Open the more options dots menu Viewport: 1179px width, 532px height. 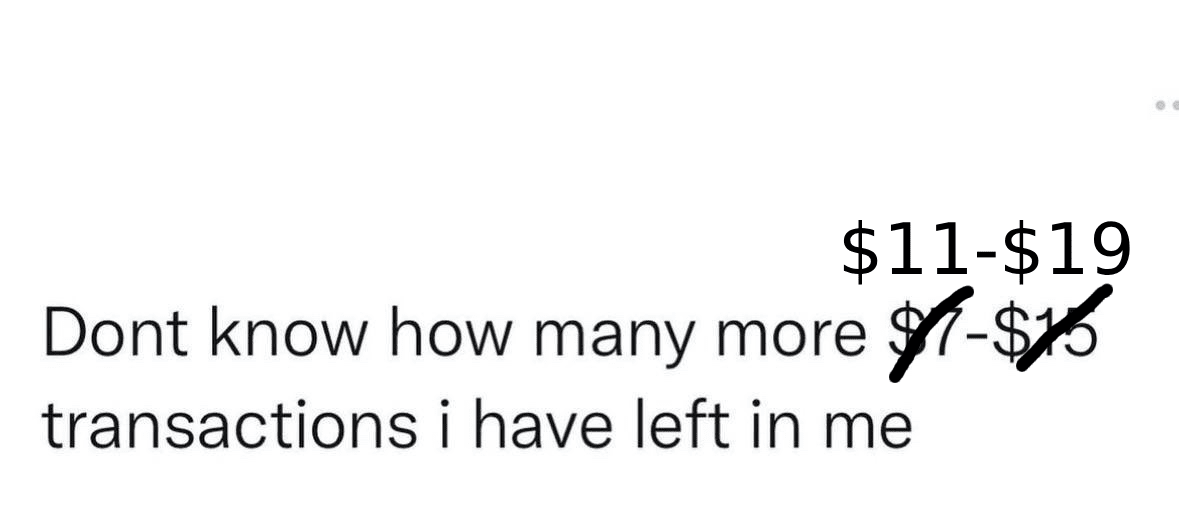[1168, 105]
